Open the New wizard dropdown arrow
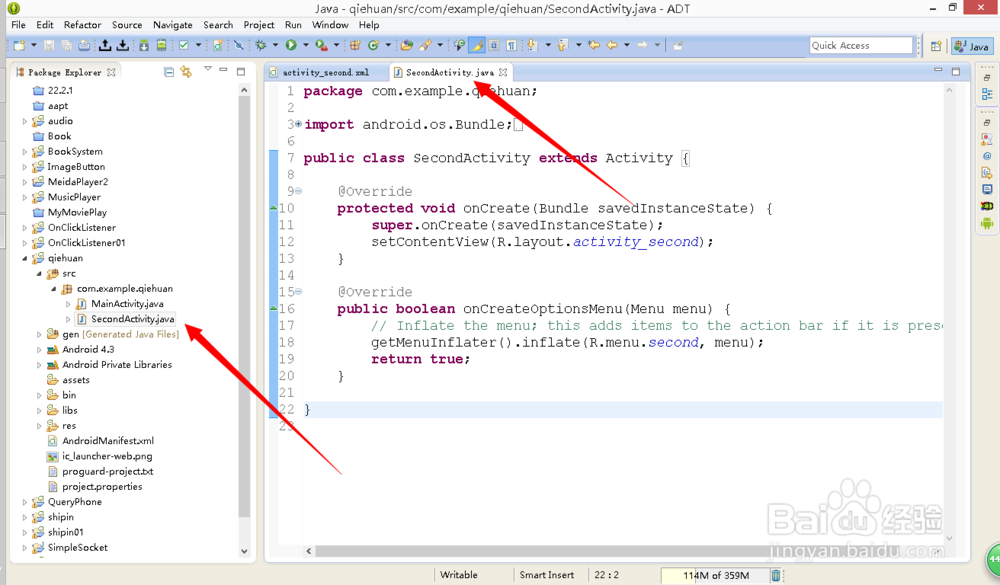This screenshot has height=585, width=1000. pyautogui.click(x=34, y=45)
